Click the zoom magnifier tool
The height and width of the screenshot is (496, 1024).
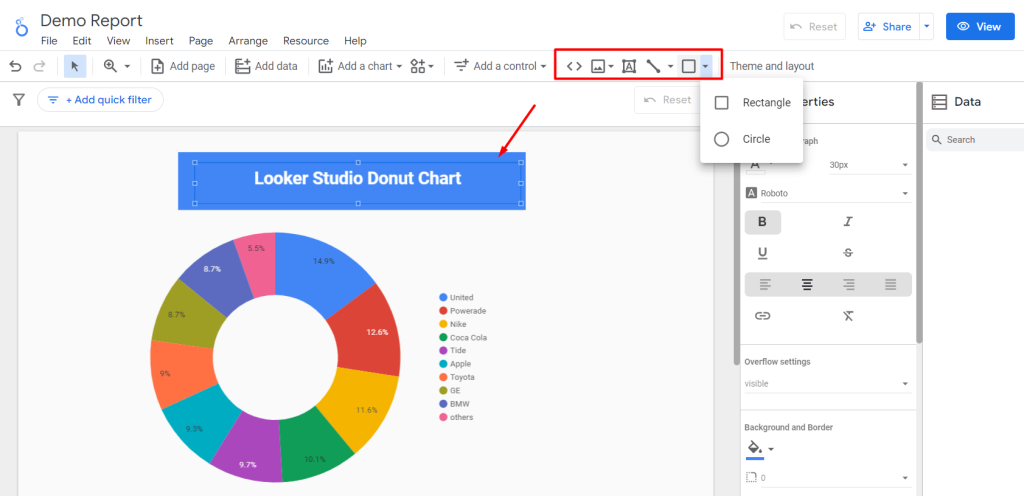(110, 66)
